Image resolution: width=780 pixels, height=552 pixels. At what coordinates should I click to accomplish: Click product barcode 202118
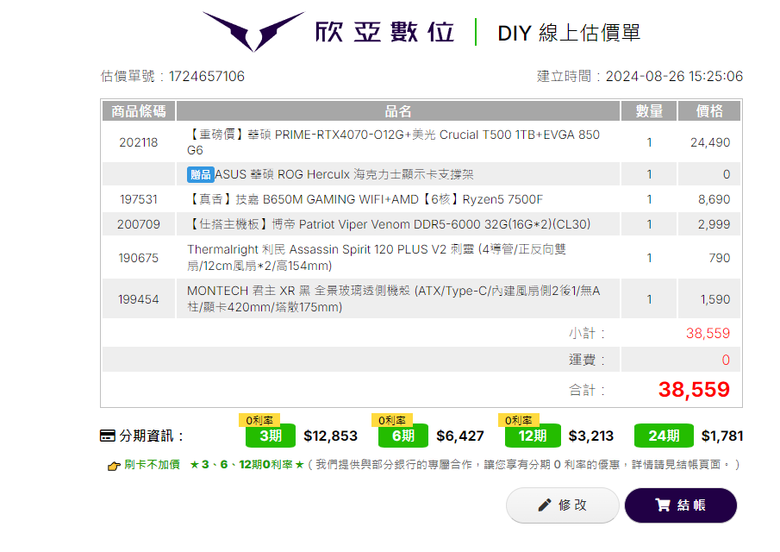[138, 143]
